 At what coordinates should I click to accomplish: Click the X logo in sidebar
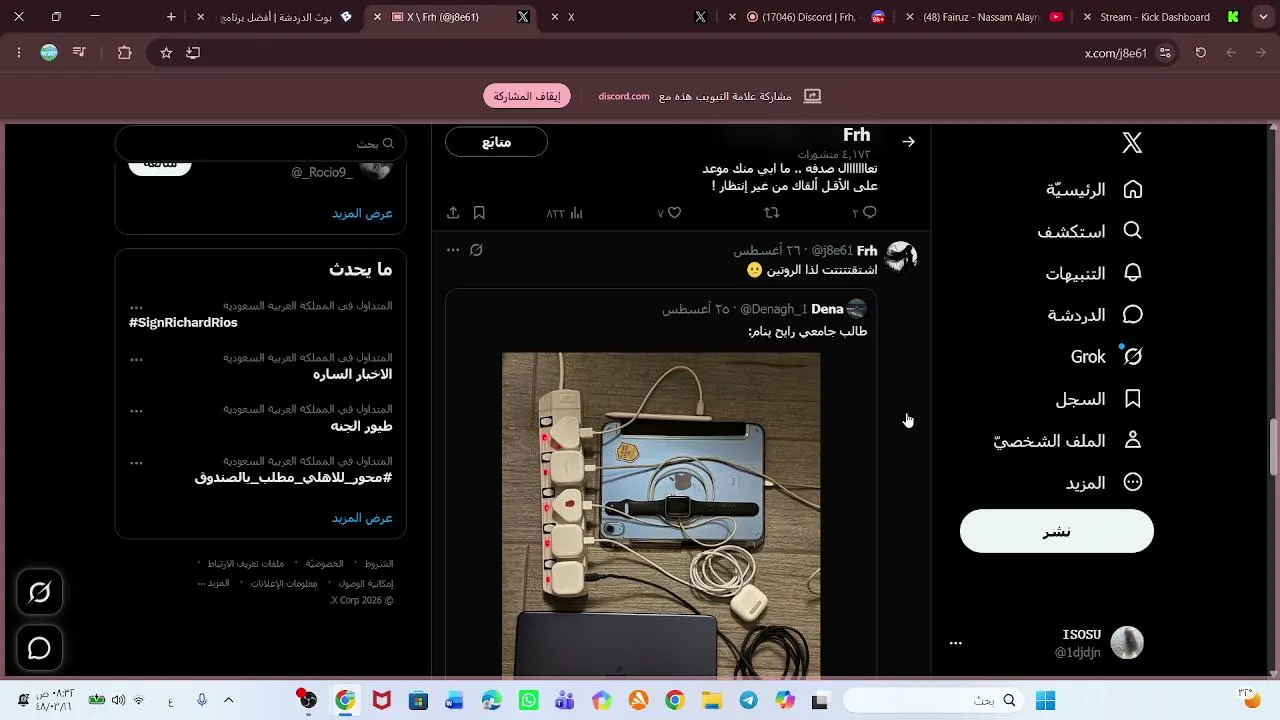coord(1132,143)
